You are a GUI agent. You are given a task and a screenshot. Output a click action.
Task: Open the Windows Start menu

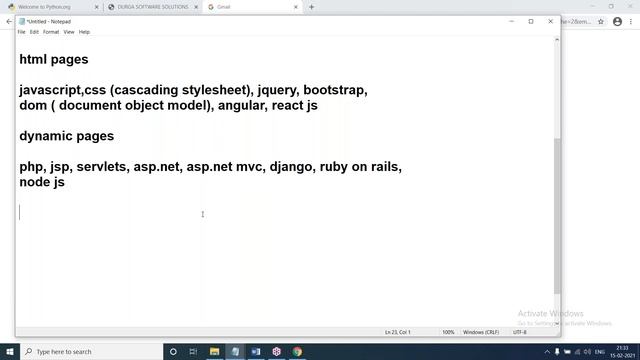[x=10, y=351]
